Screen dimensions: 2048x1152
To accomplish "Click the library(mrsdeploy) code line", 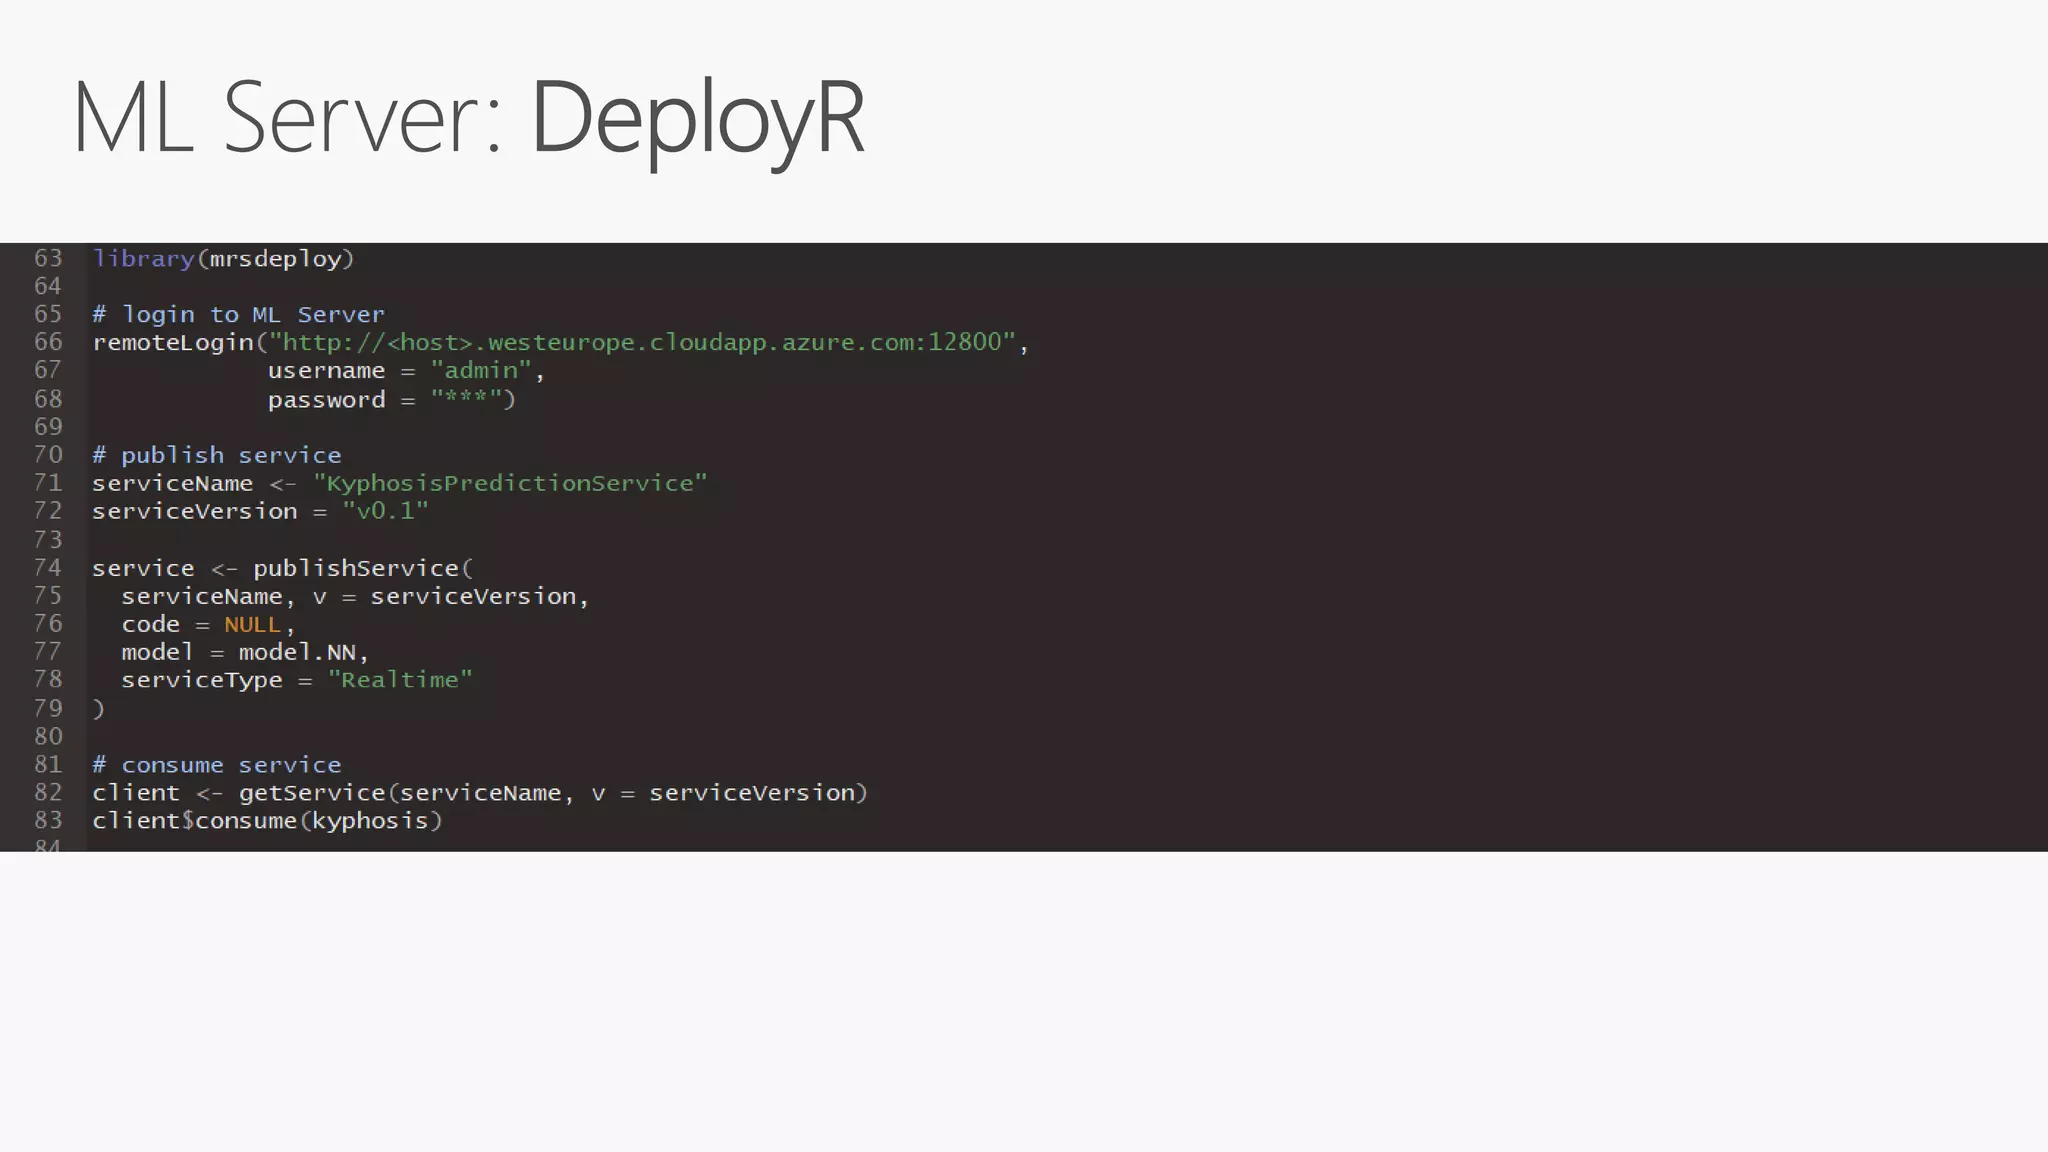I will (223, 259).
